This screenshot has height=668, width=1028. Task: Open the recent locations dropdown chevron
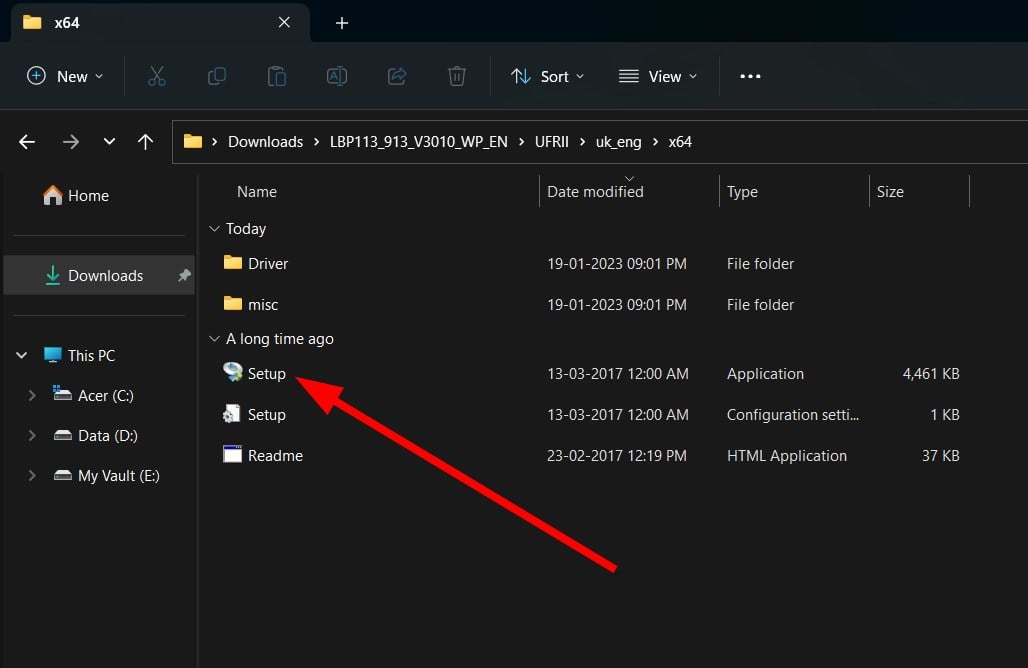coord(109,141)
